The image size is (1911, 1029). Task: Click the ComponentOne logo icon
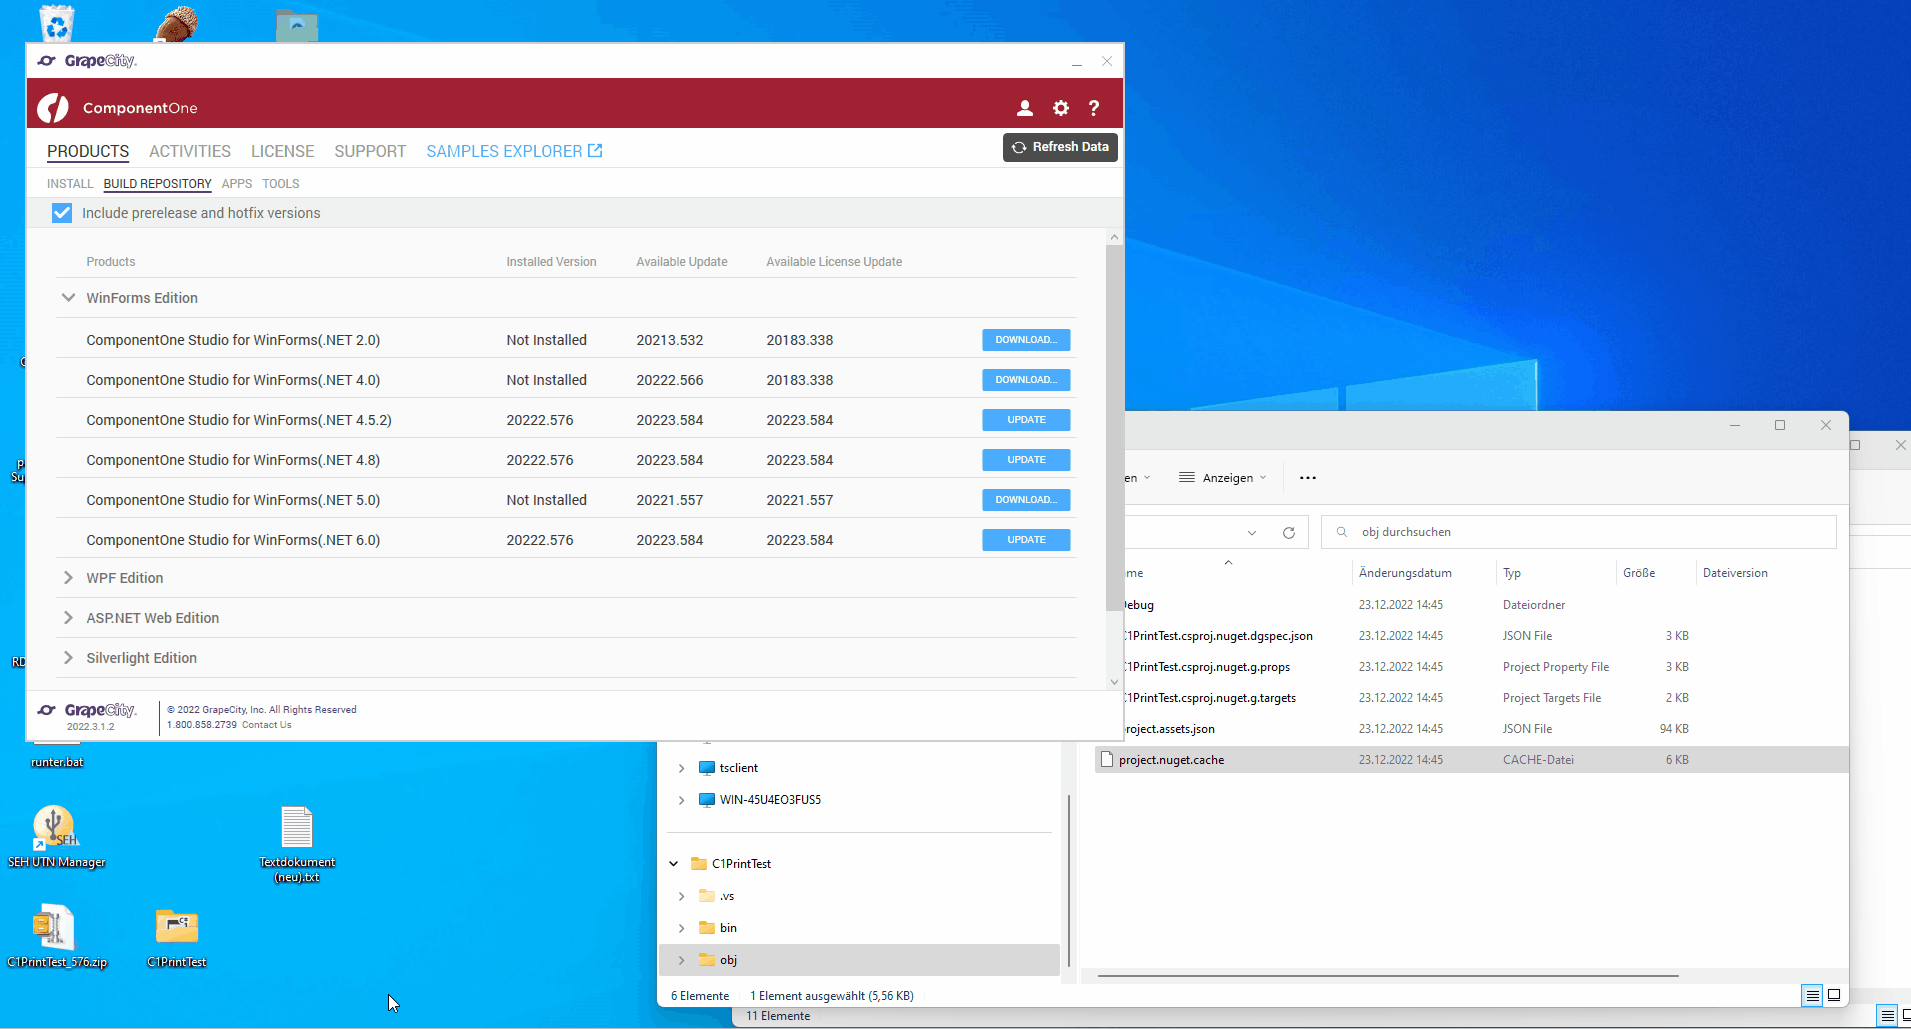click(x=53, y=108)
